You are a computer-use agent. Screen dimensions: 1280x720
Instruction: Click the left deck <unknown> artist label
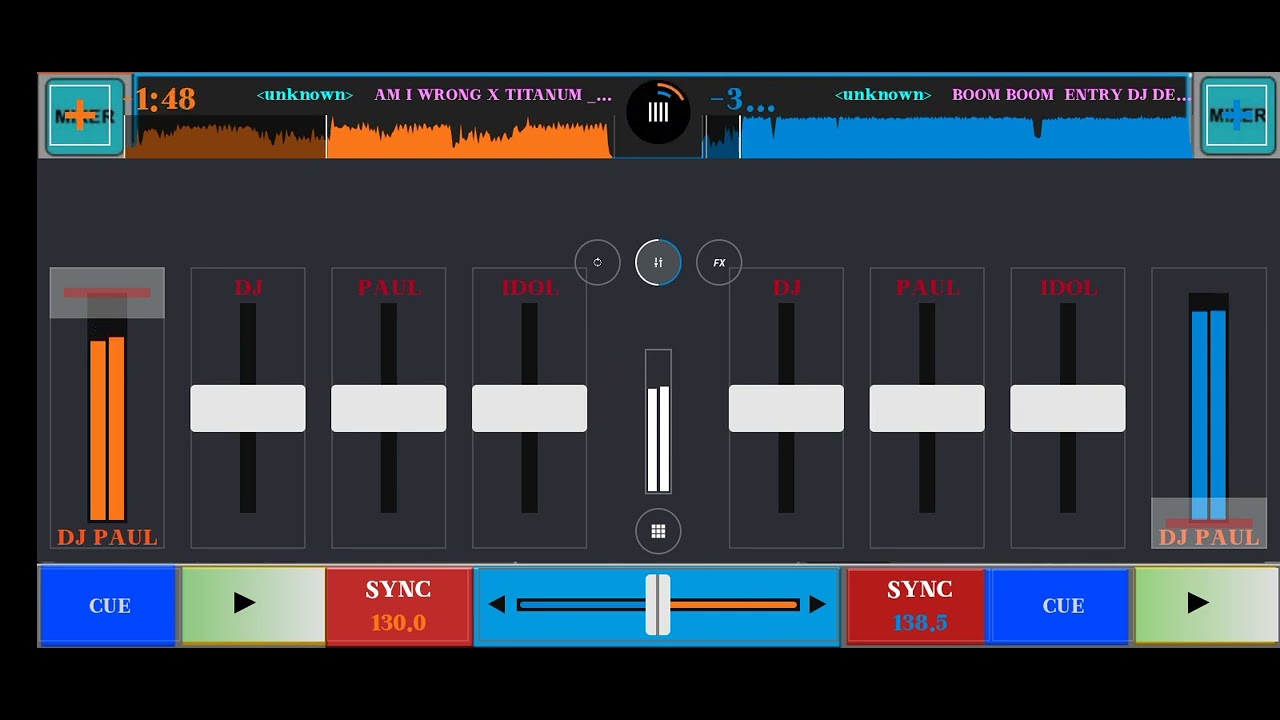click(x=305, y=95)
